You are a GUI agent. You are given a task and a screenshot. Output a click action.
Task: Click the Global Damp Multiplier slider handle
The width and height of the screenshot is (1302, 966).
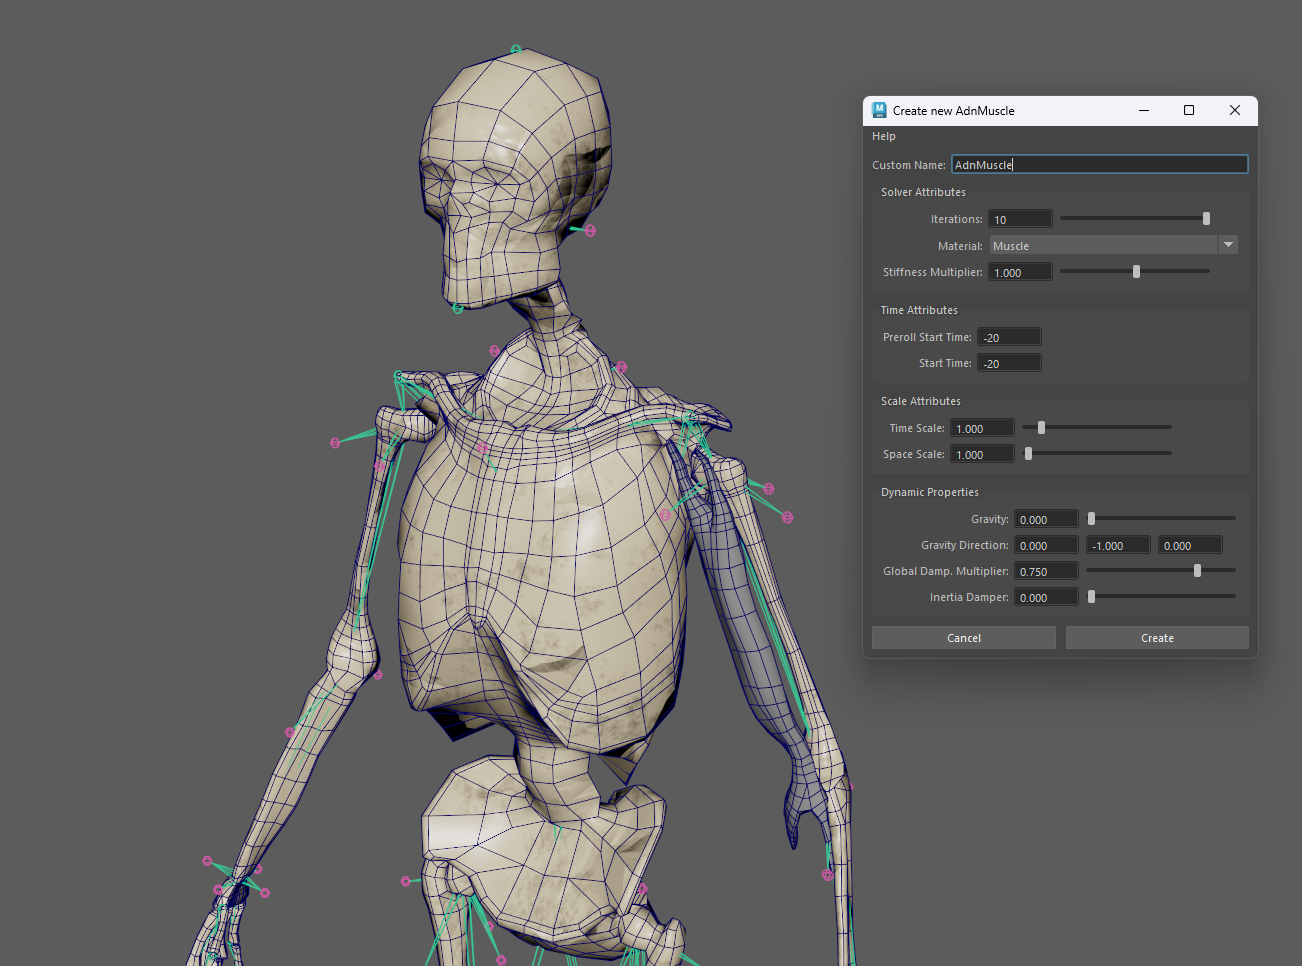tap(1198, 570)
